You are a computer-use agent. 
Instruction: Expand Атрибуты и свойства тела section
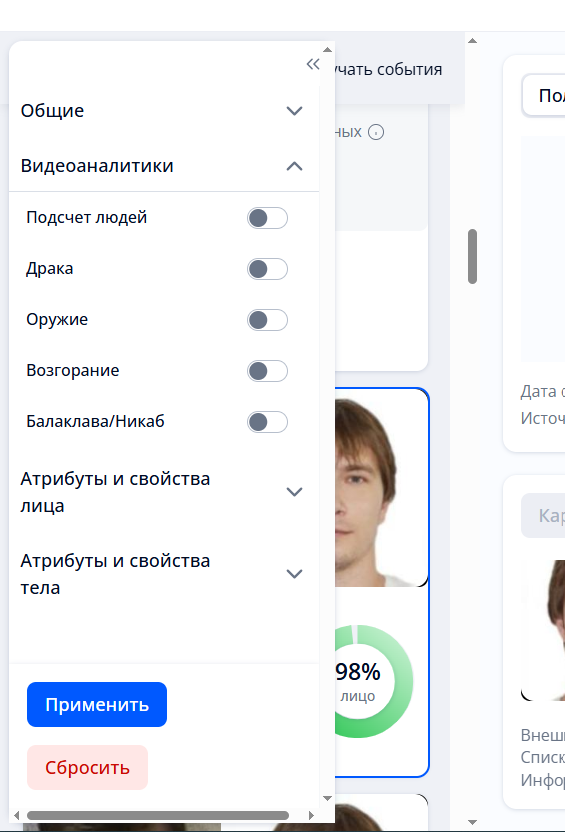tap(294, 574)
